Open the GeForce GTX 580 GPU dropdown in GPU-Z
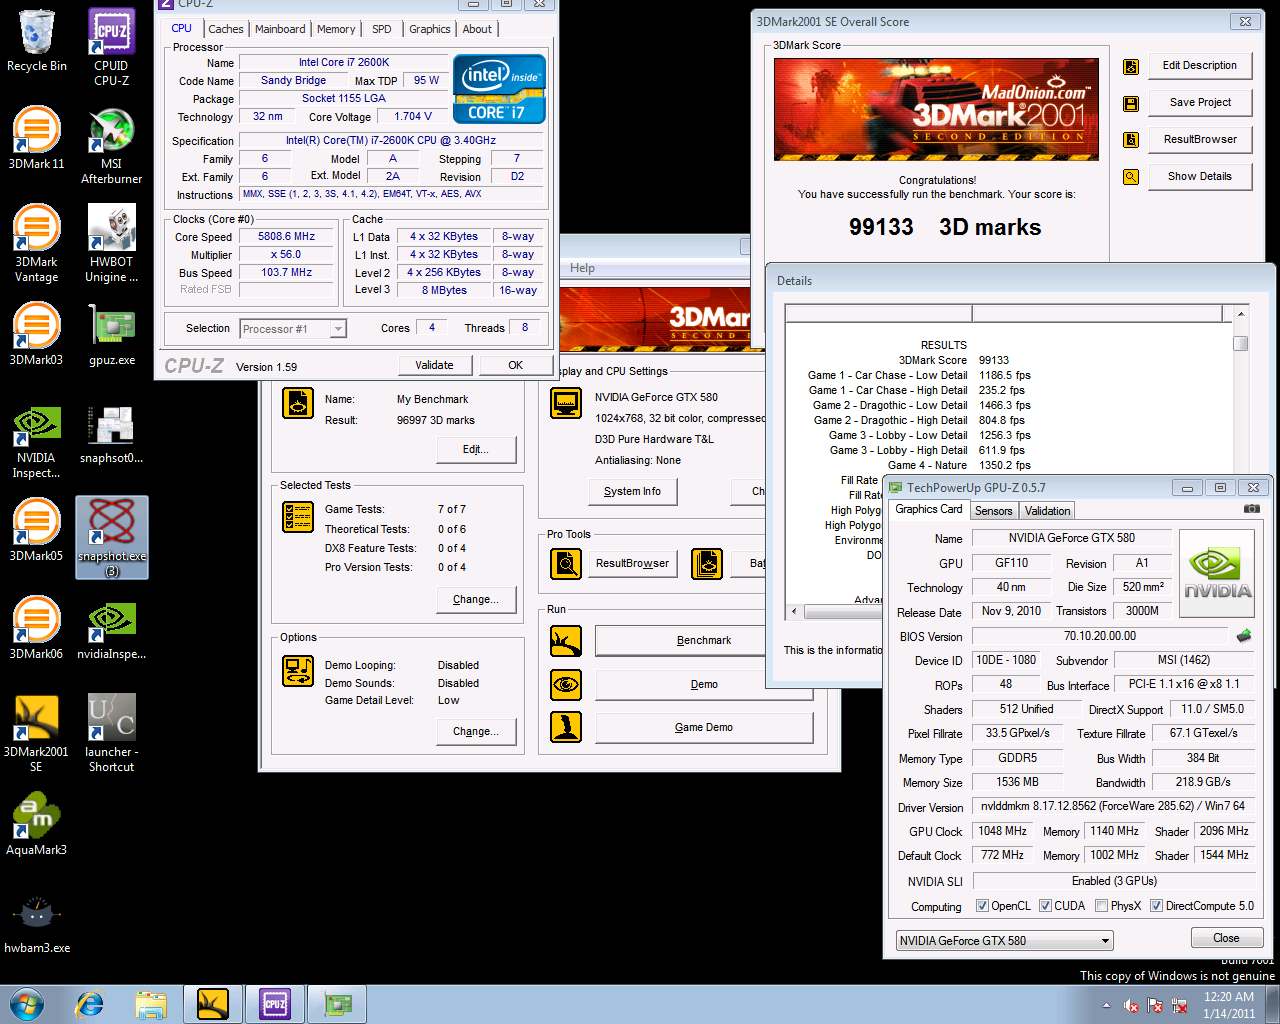 [x=1004, y=941]
